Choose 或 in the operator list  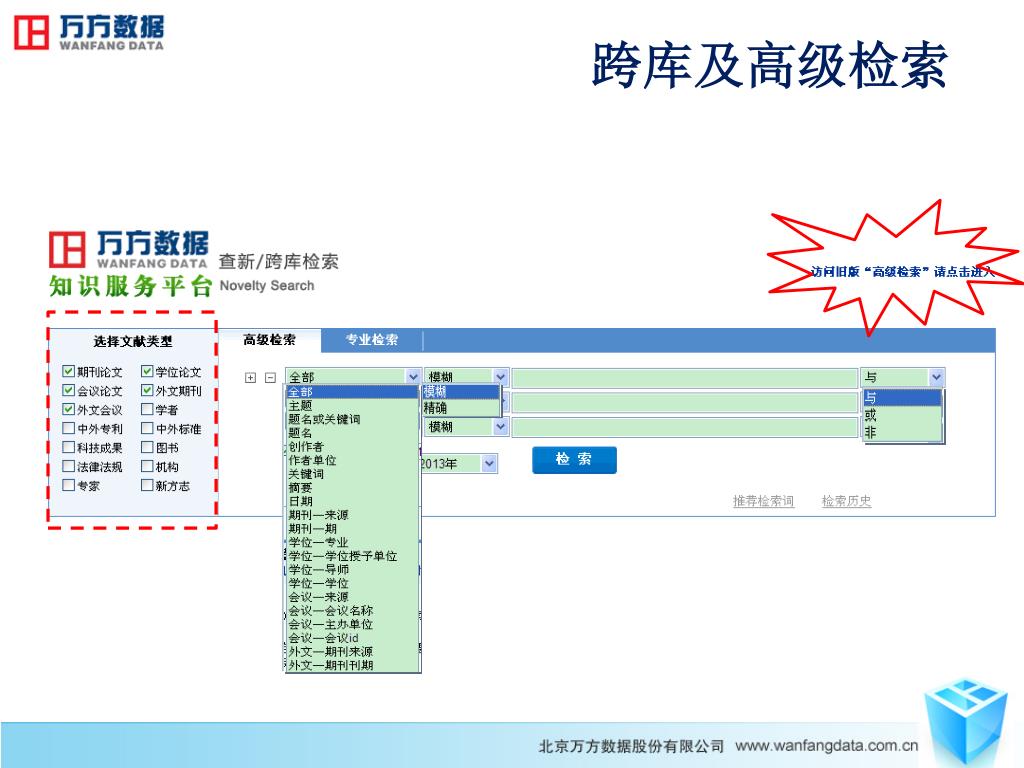902,415
